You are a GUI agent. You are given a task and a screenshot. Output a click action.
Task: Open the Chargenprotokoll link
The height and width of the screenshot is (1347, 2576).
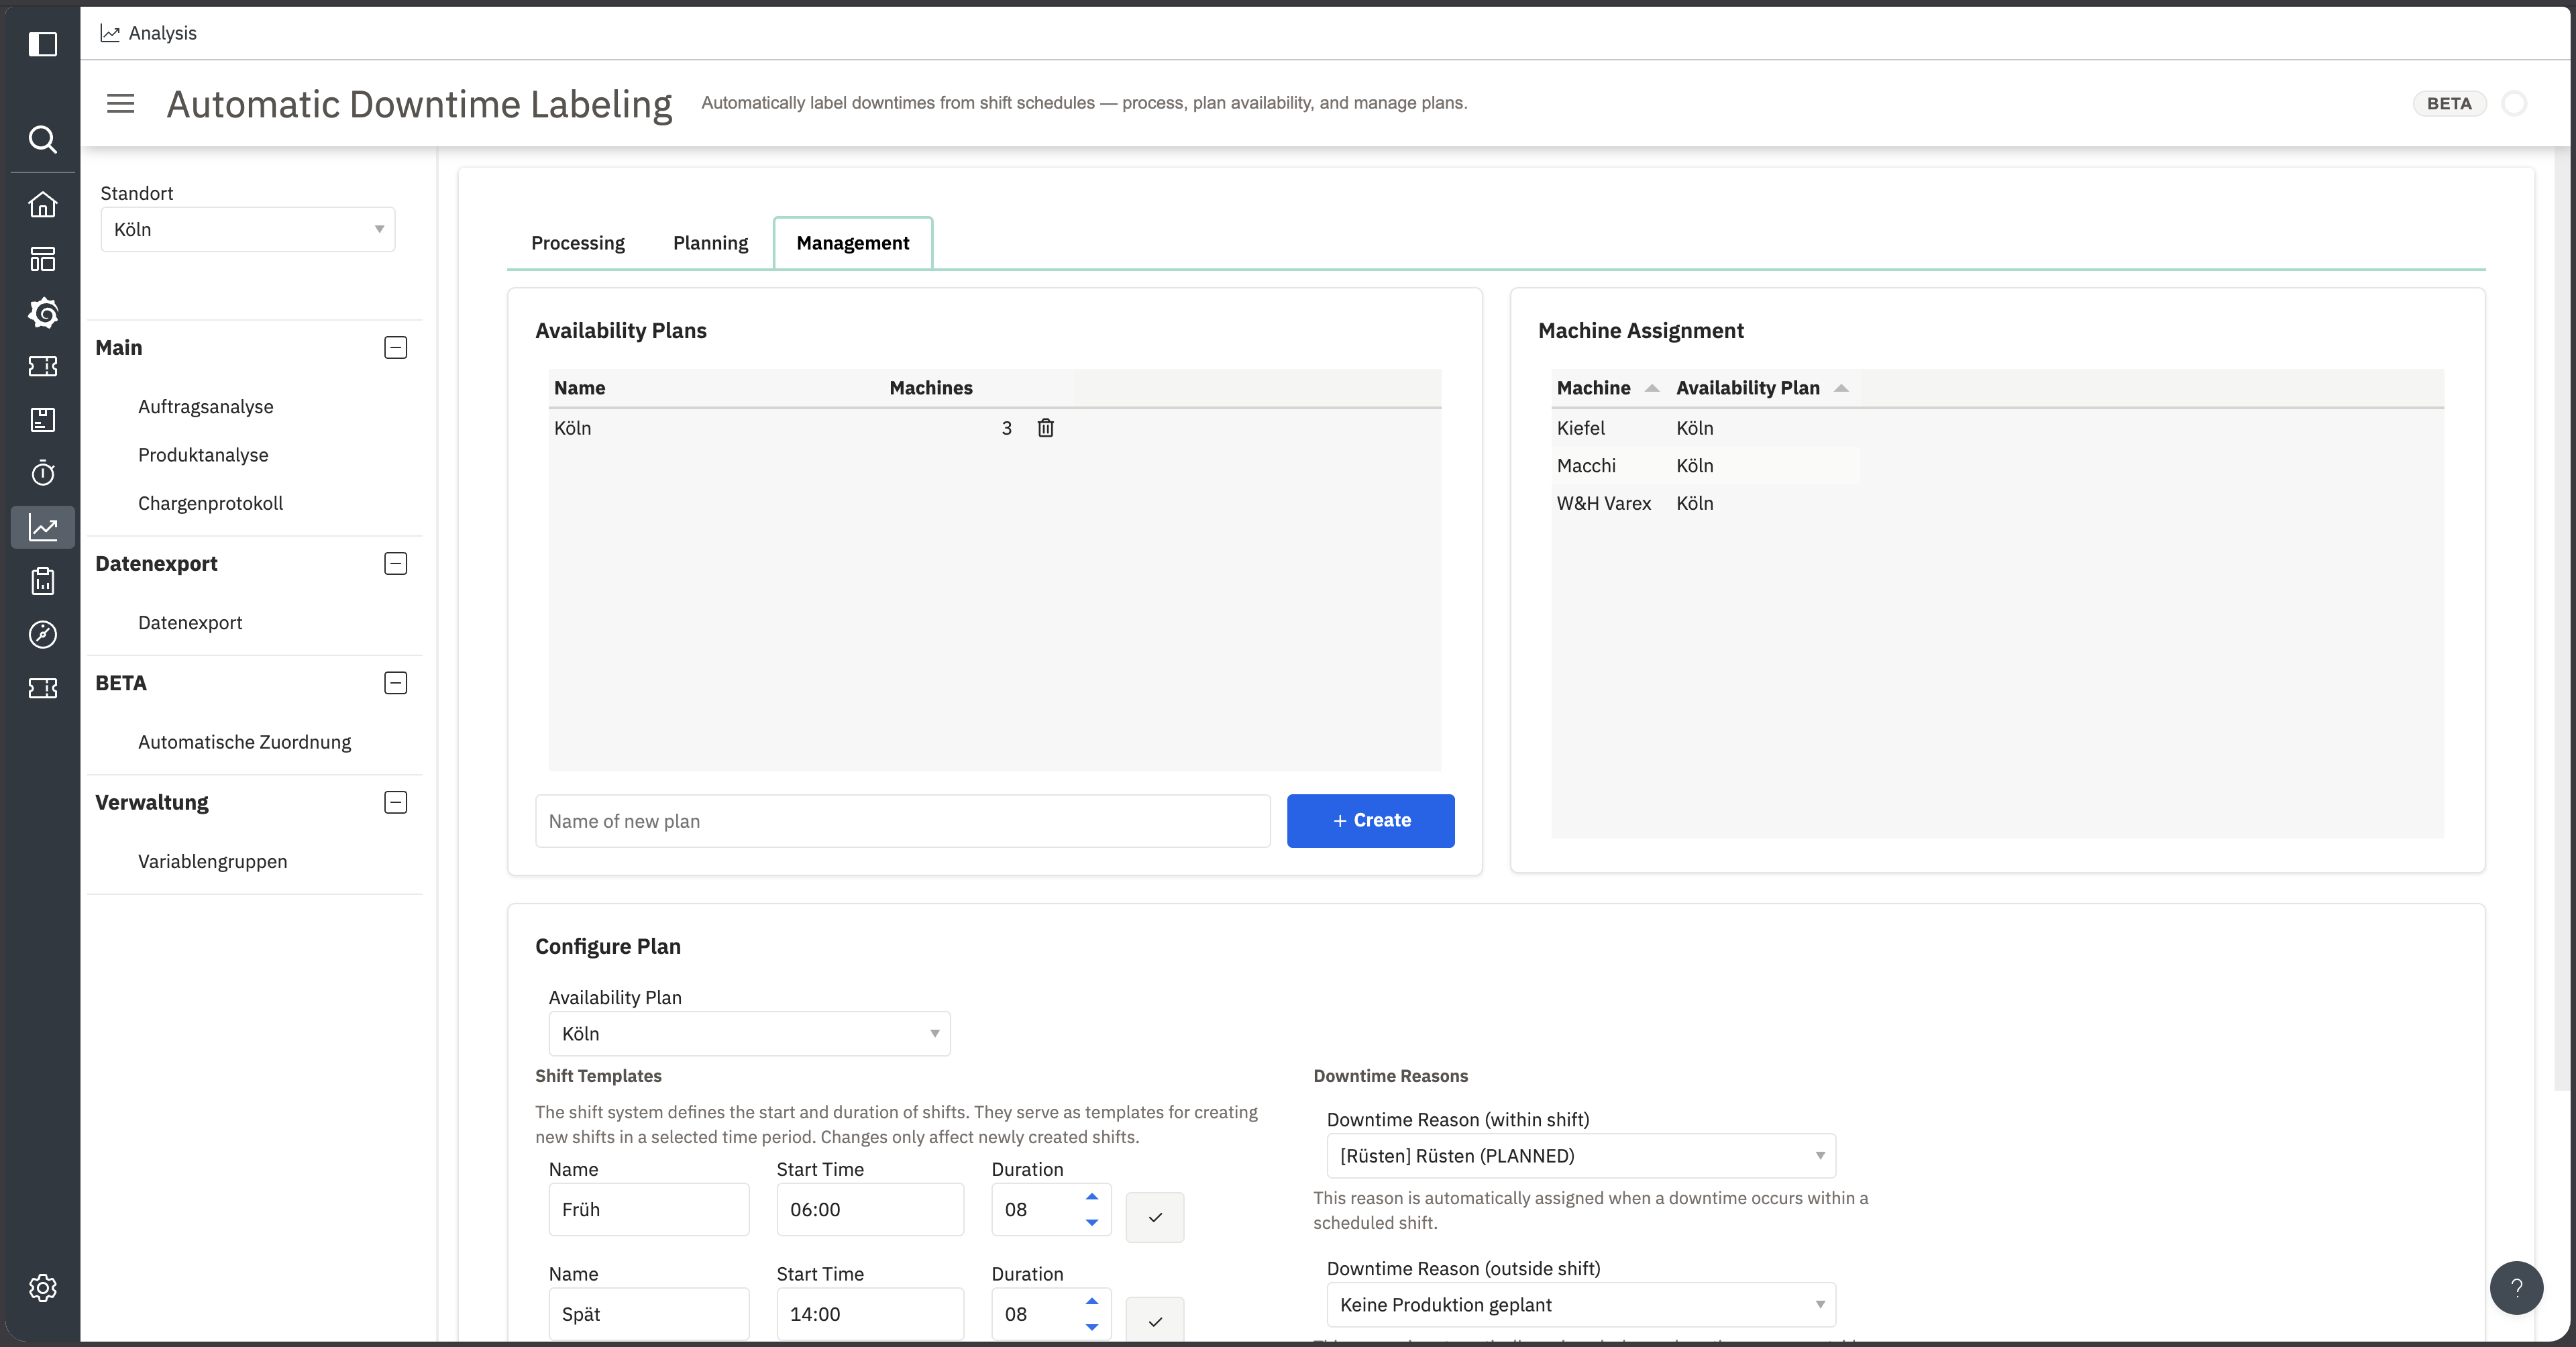click(210, 503)
